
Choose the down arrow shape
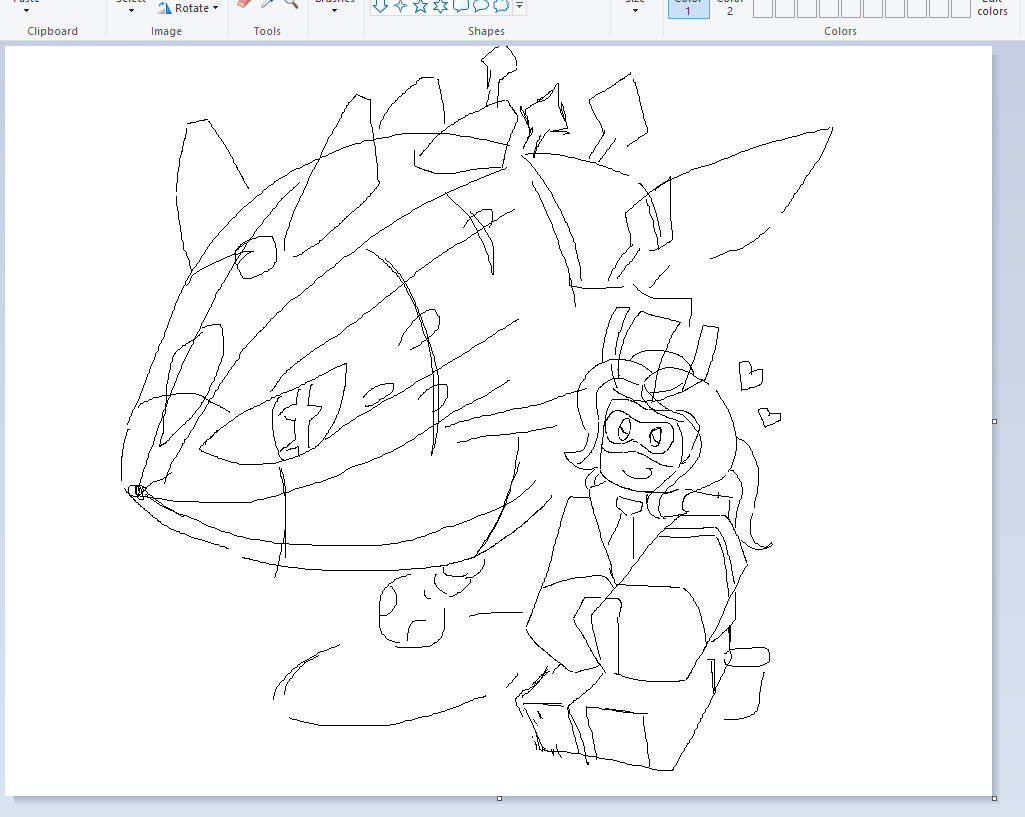[x=380, y=6]
